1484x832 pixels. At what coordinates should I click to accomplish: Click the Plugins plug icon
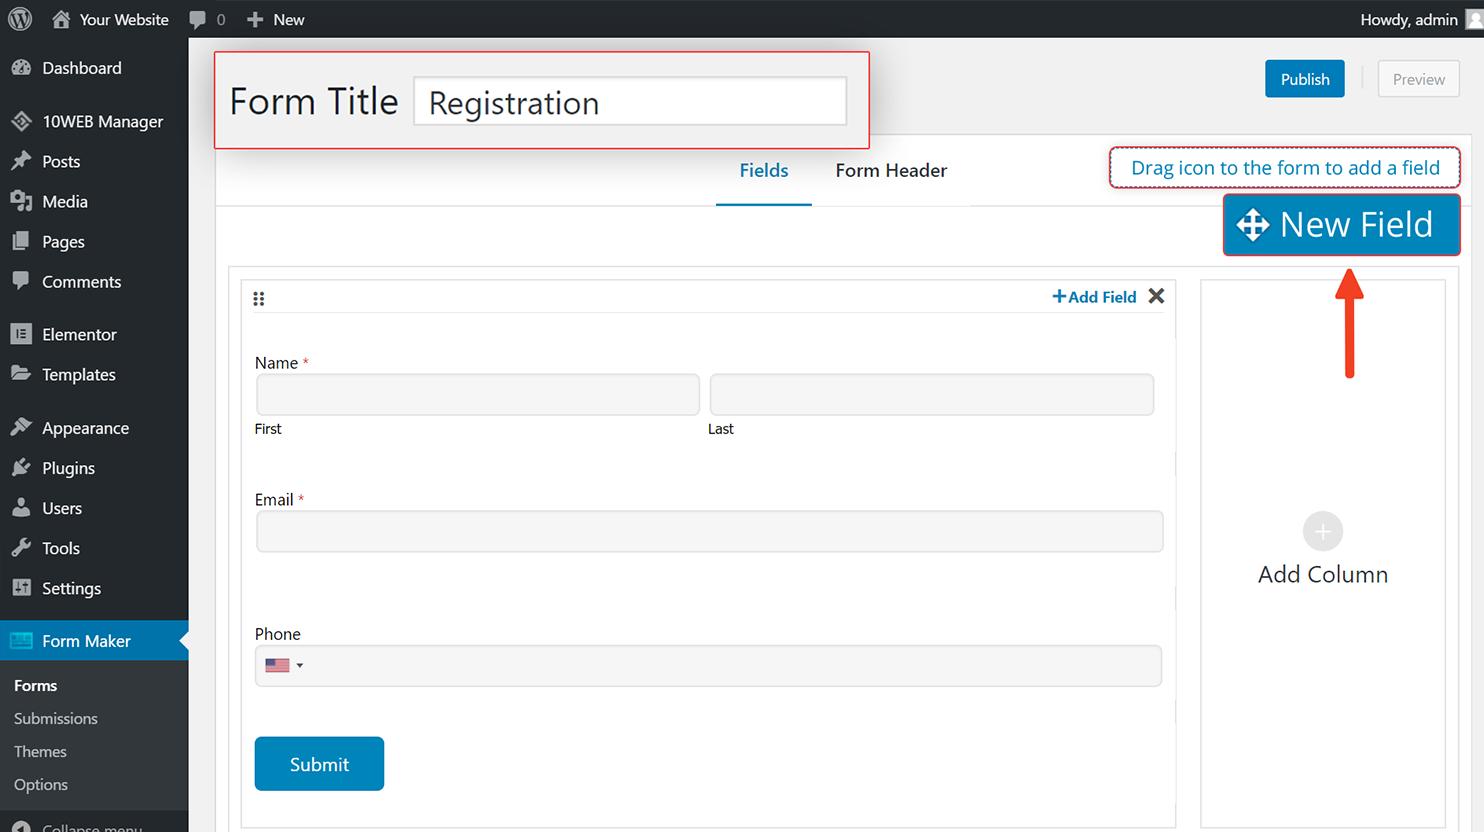[x=21, y=467]
